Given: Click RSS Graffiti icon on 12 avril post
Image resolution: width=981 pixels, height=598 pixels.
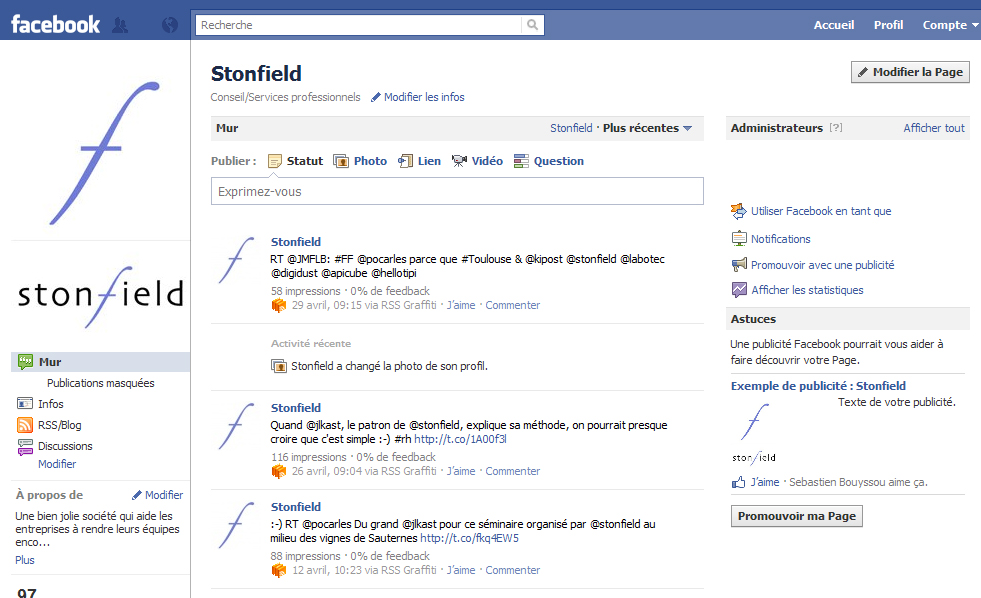Looking at the screenshot, I should (278, 570).
